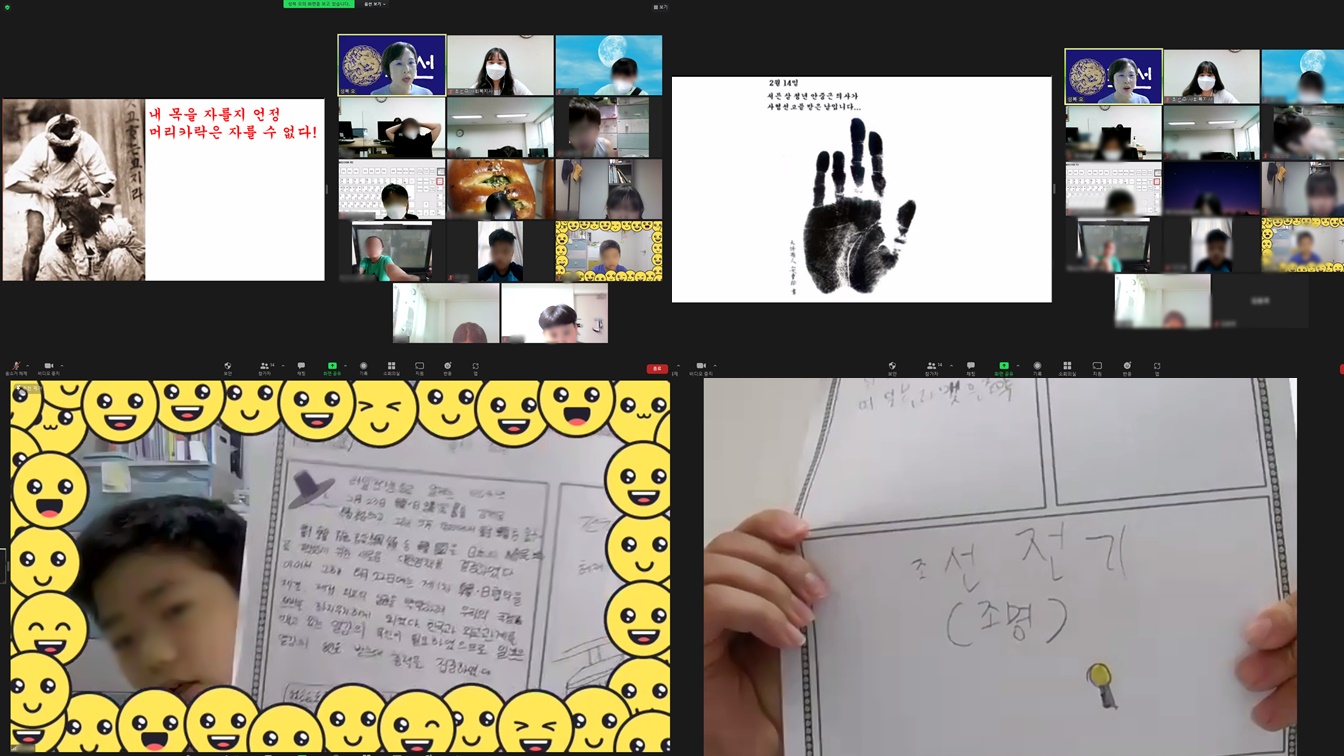Open the Chat icon in the left toolbar
The width and height of the screenshot is (1344, 756).
pos(301,367)
